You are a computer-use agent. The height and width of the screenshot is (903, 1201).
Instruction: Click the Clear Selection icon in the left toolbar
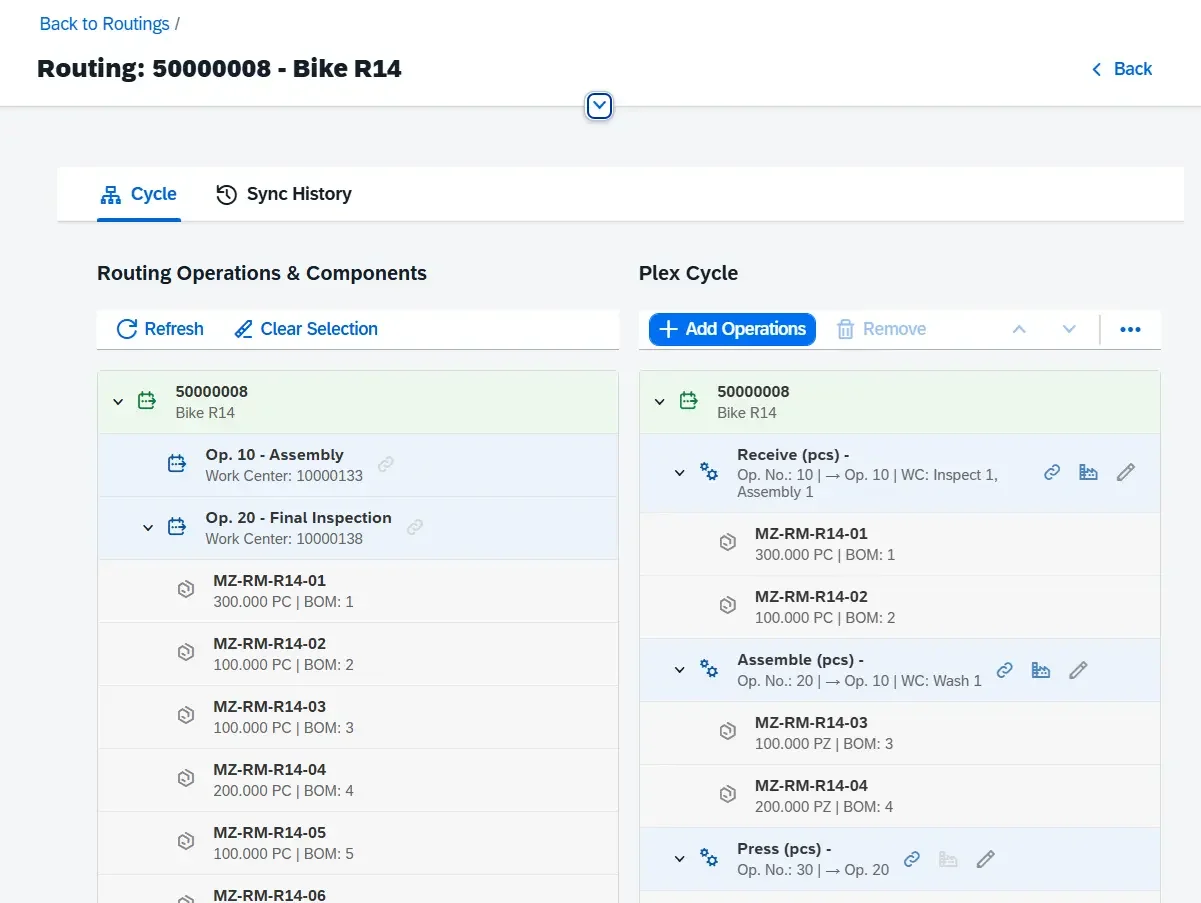(242, 328)
